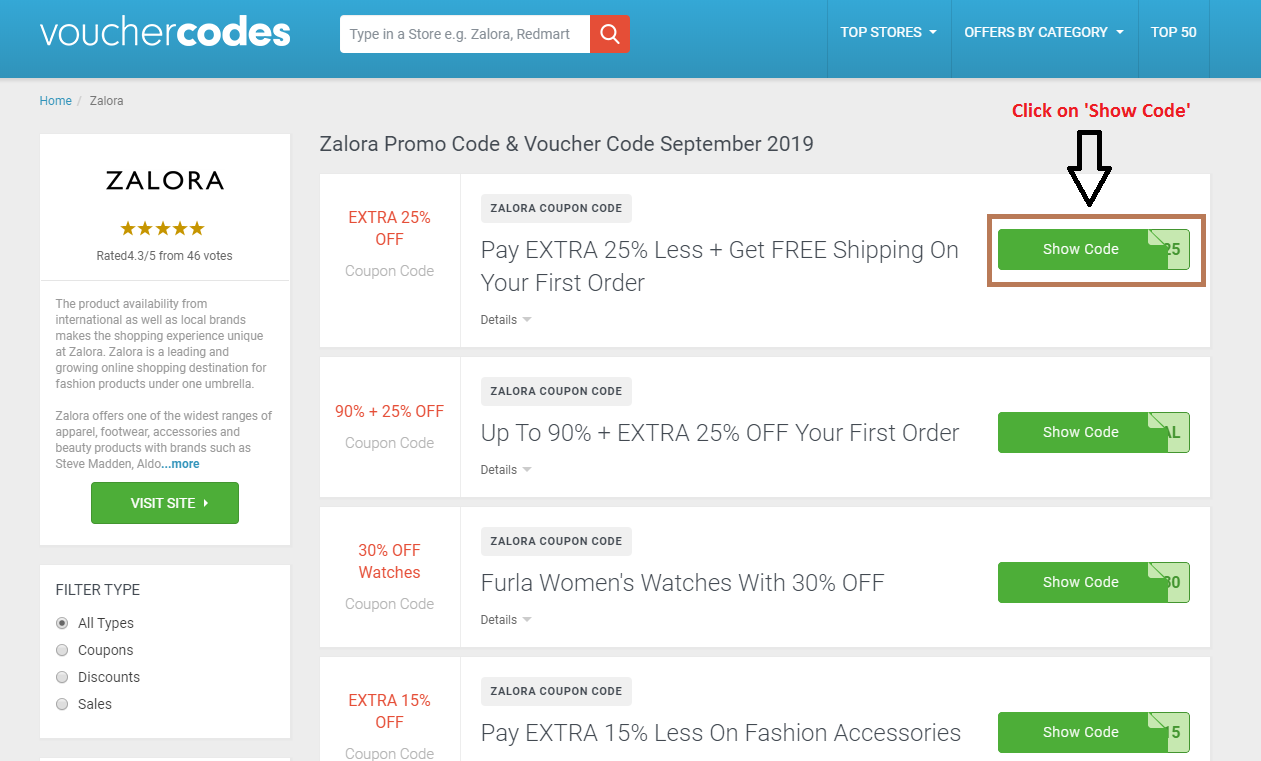The image size is (1261, 761).
Task: Follow the Home breadcrumb link
Action: [56, 101]
